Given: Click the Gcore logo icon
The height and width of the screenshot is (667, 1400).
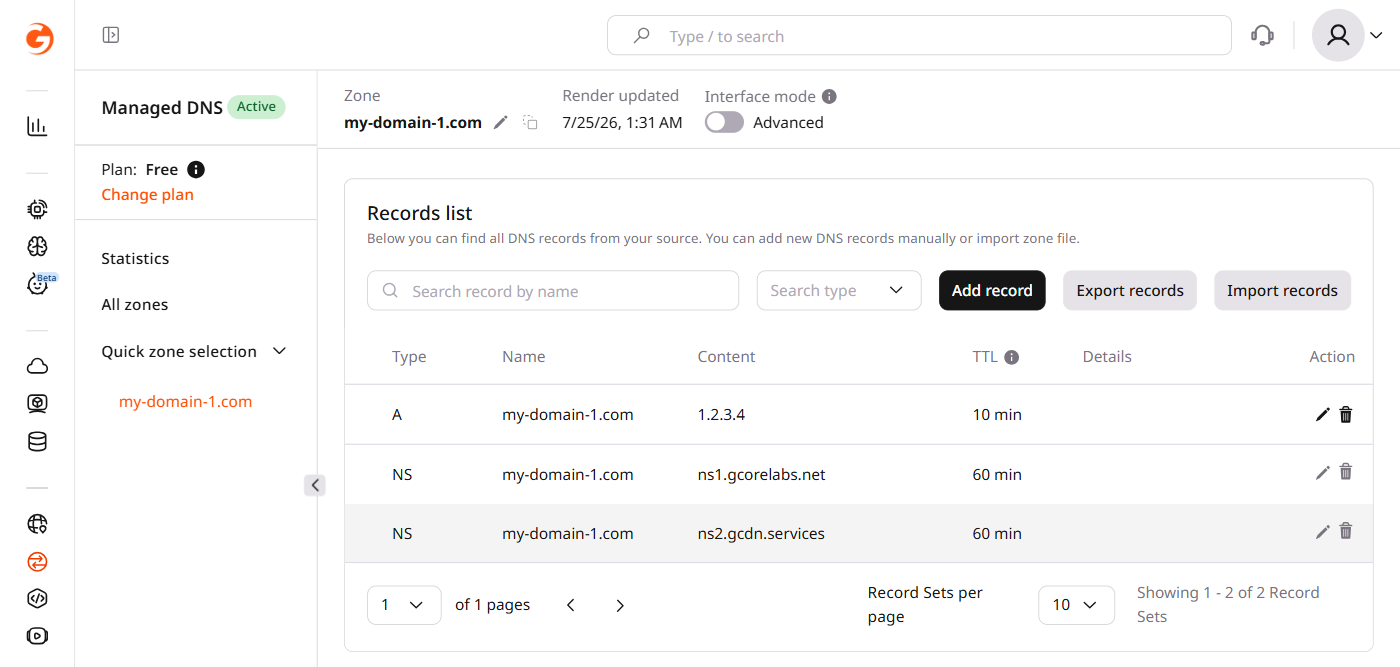Looking at the screenshot, I should [39, 39].
